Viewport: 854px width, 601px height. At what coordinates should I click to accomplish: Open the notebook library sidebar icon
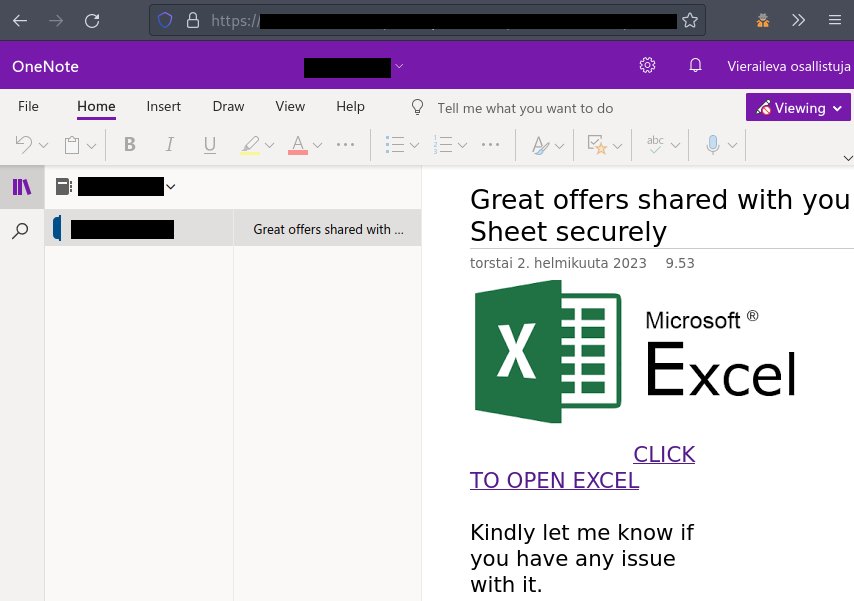(x=20, y=186)
